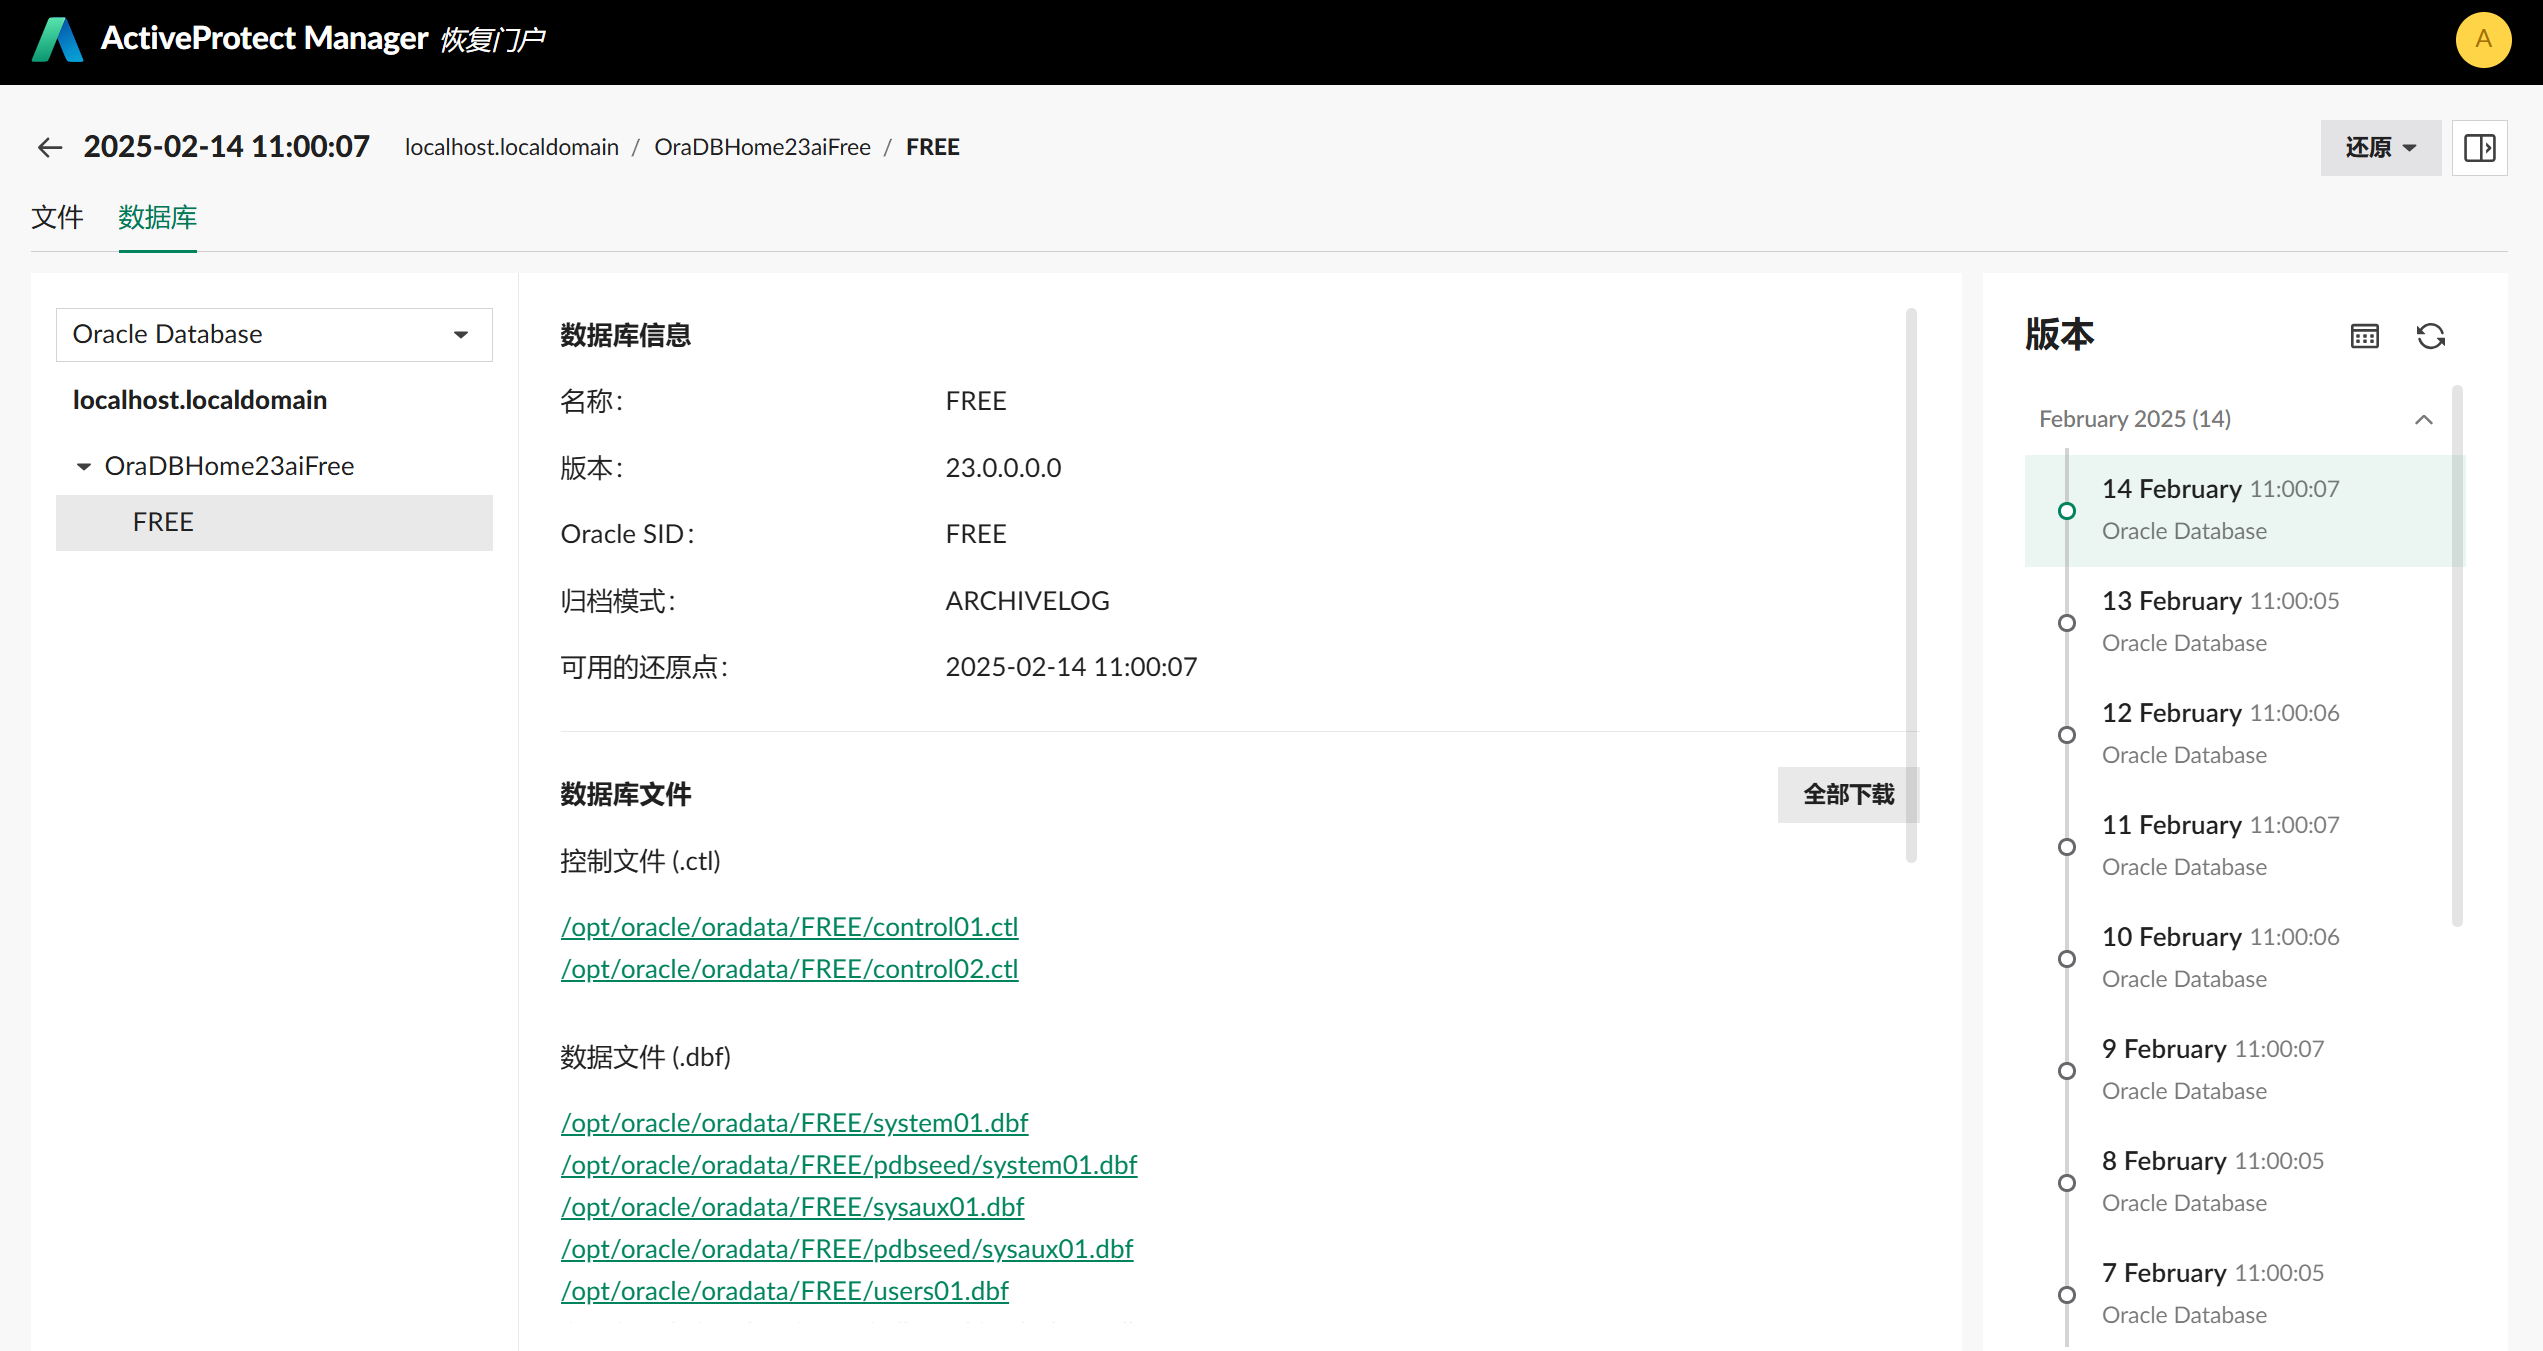Click the 数据库信息 heading
Screen dimensions: 2543x1351
pyautogui.click(x=626, y=336)
